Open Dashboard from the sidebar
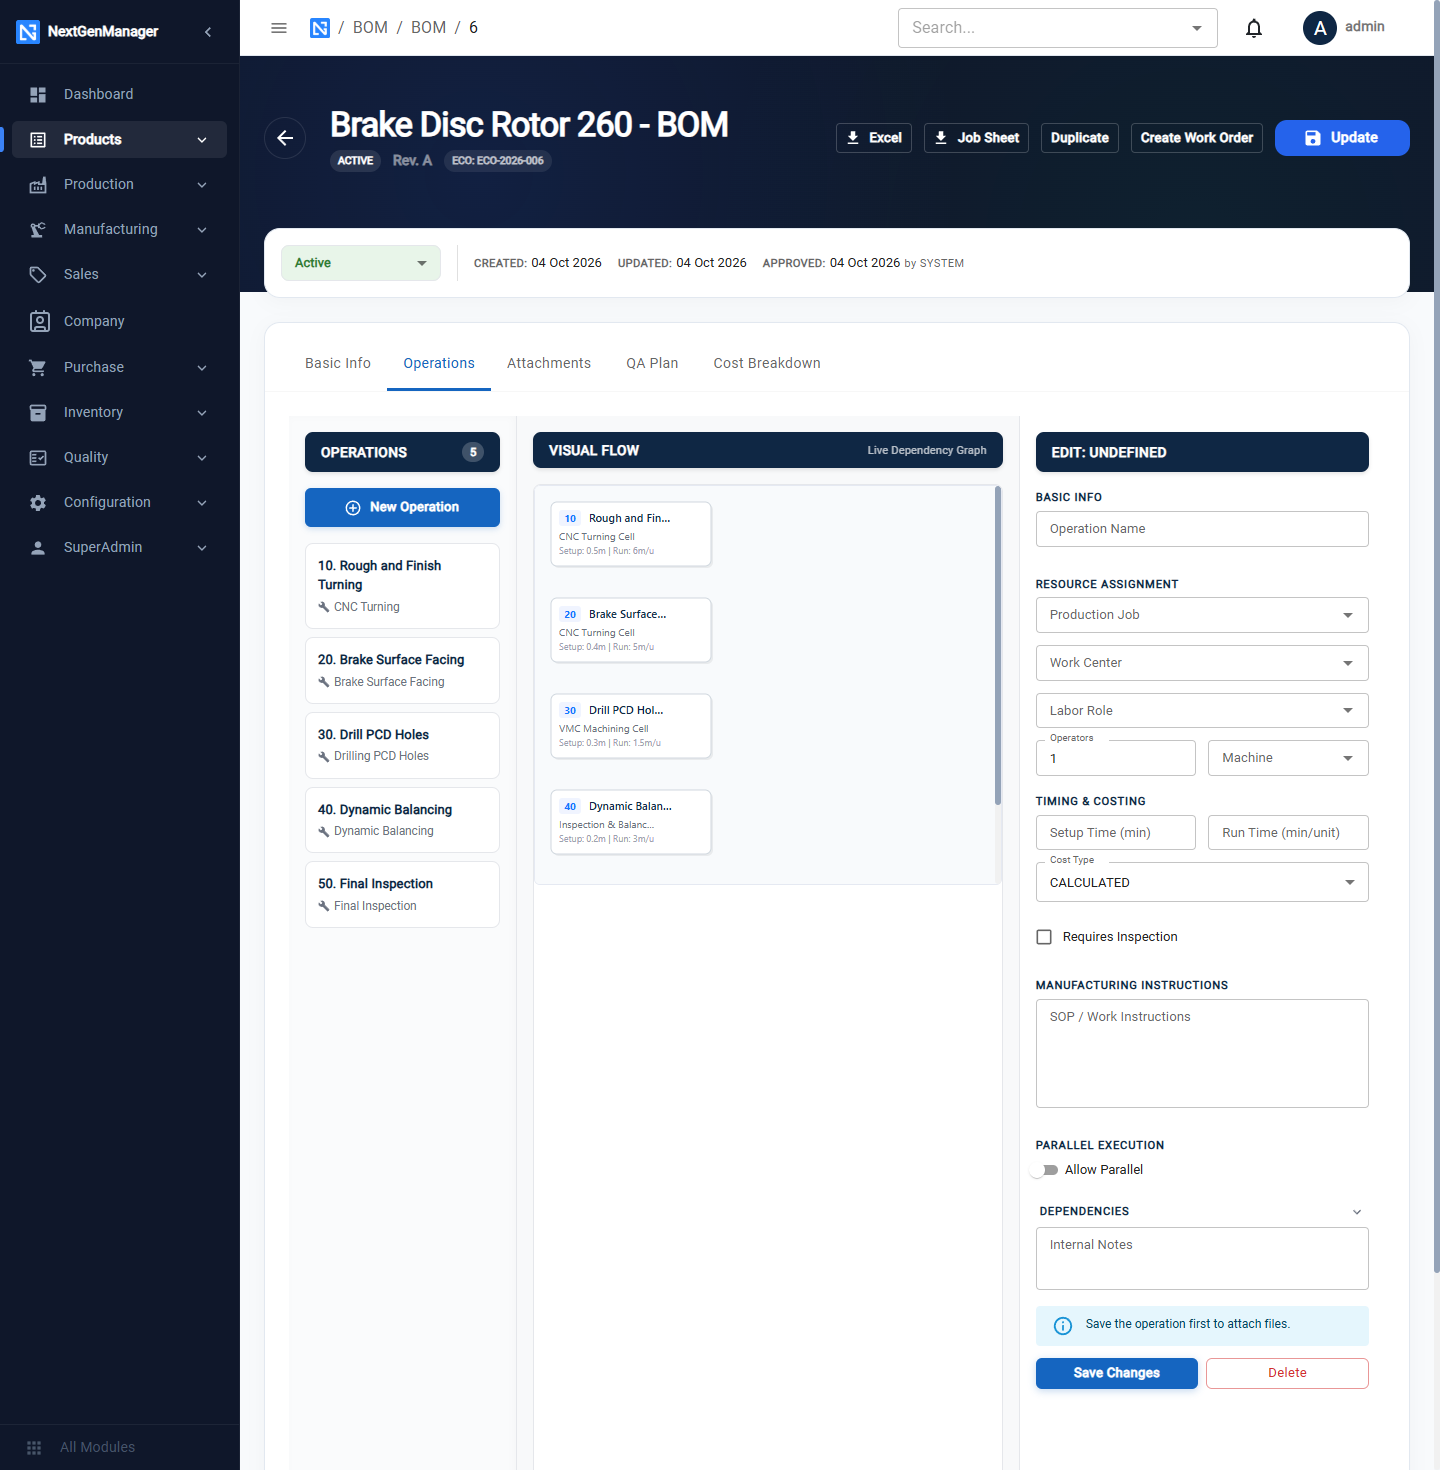Screen dimensions: 1440x1470 click(x=120, y=94)
